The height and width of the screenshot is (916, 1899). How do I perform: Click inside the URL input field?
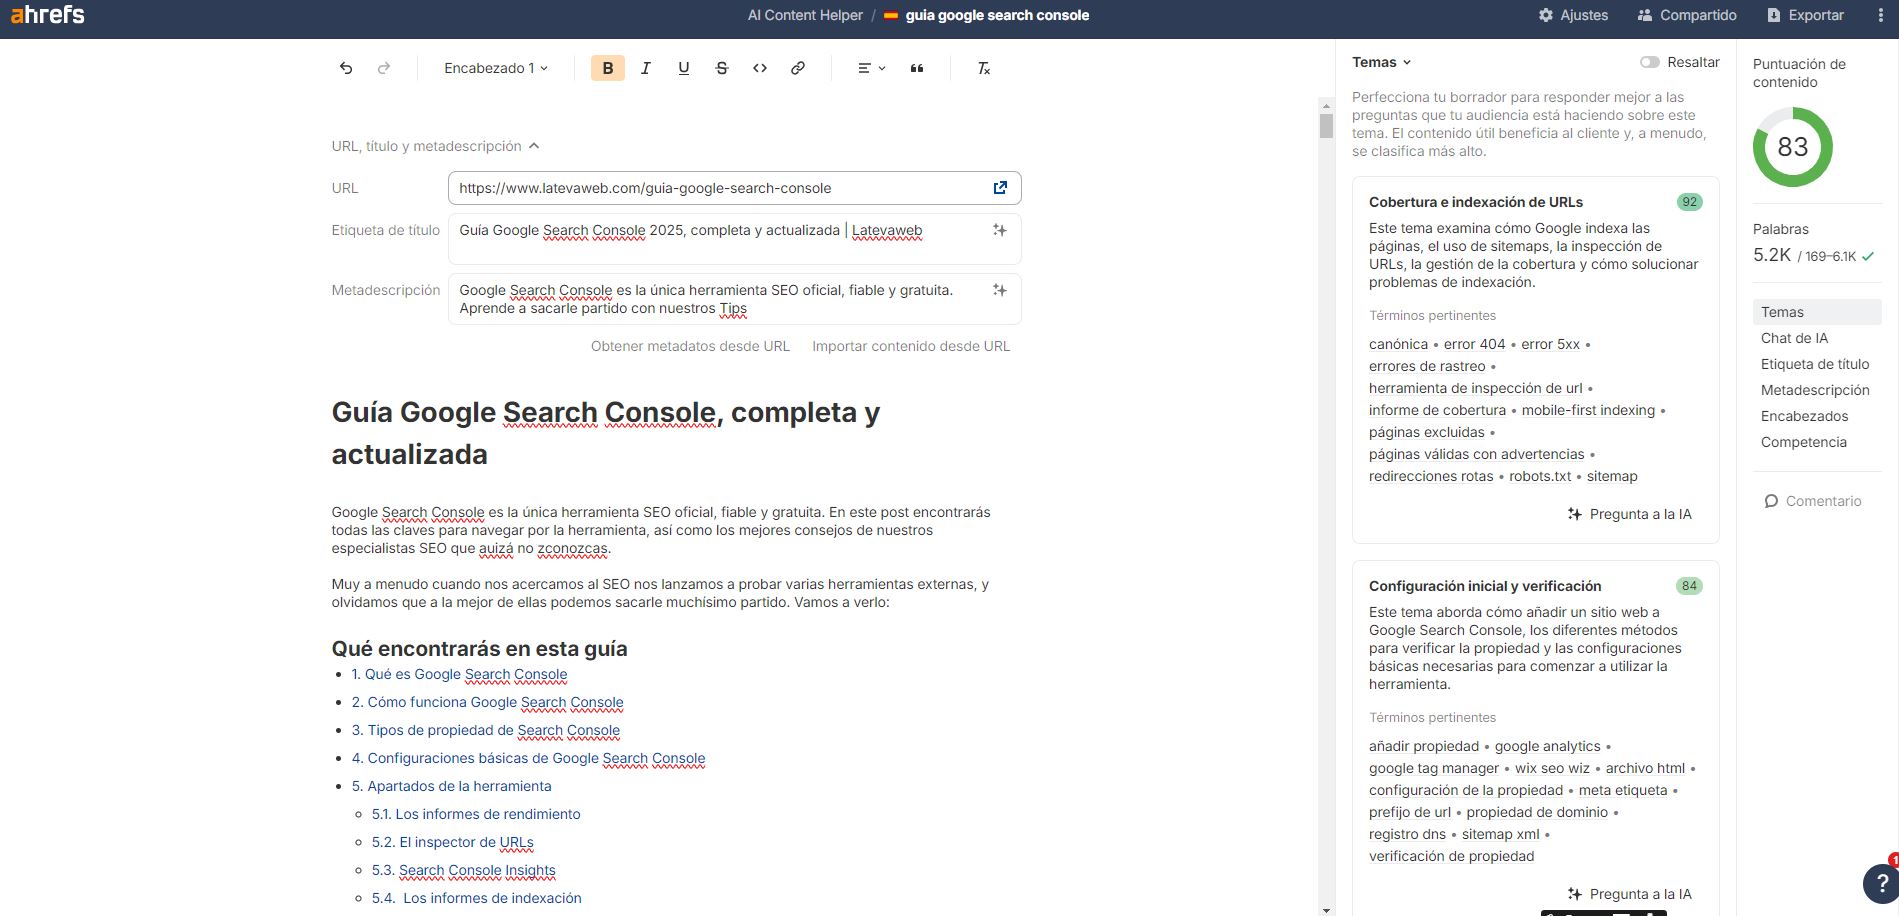(700, 188)
